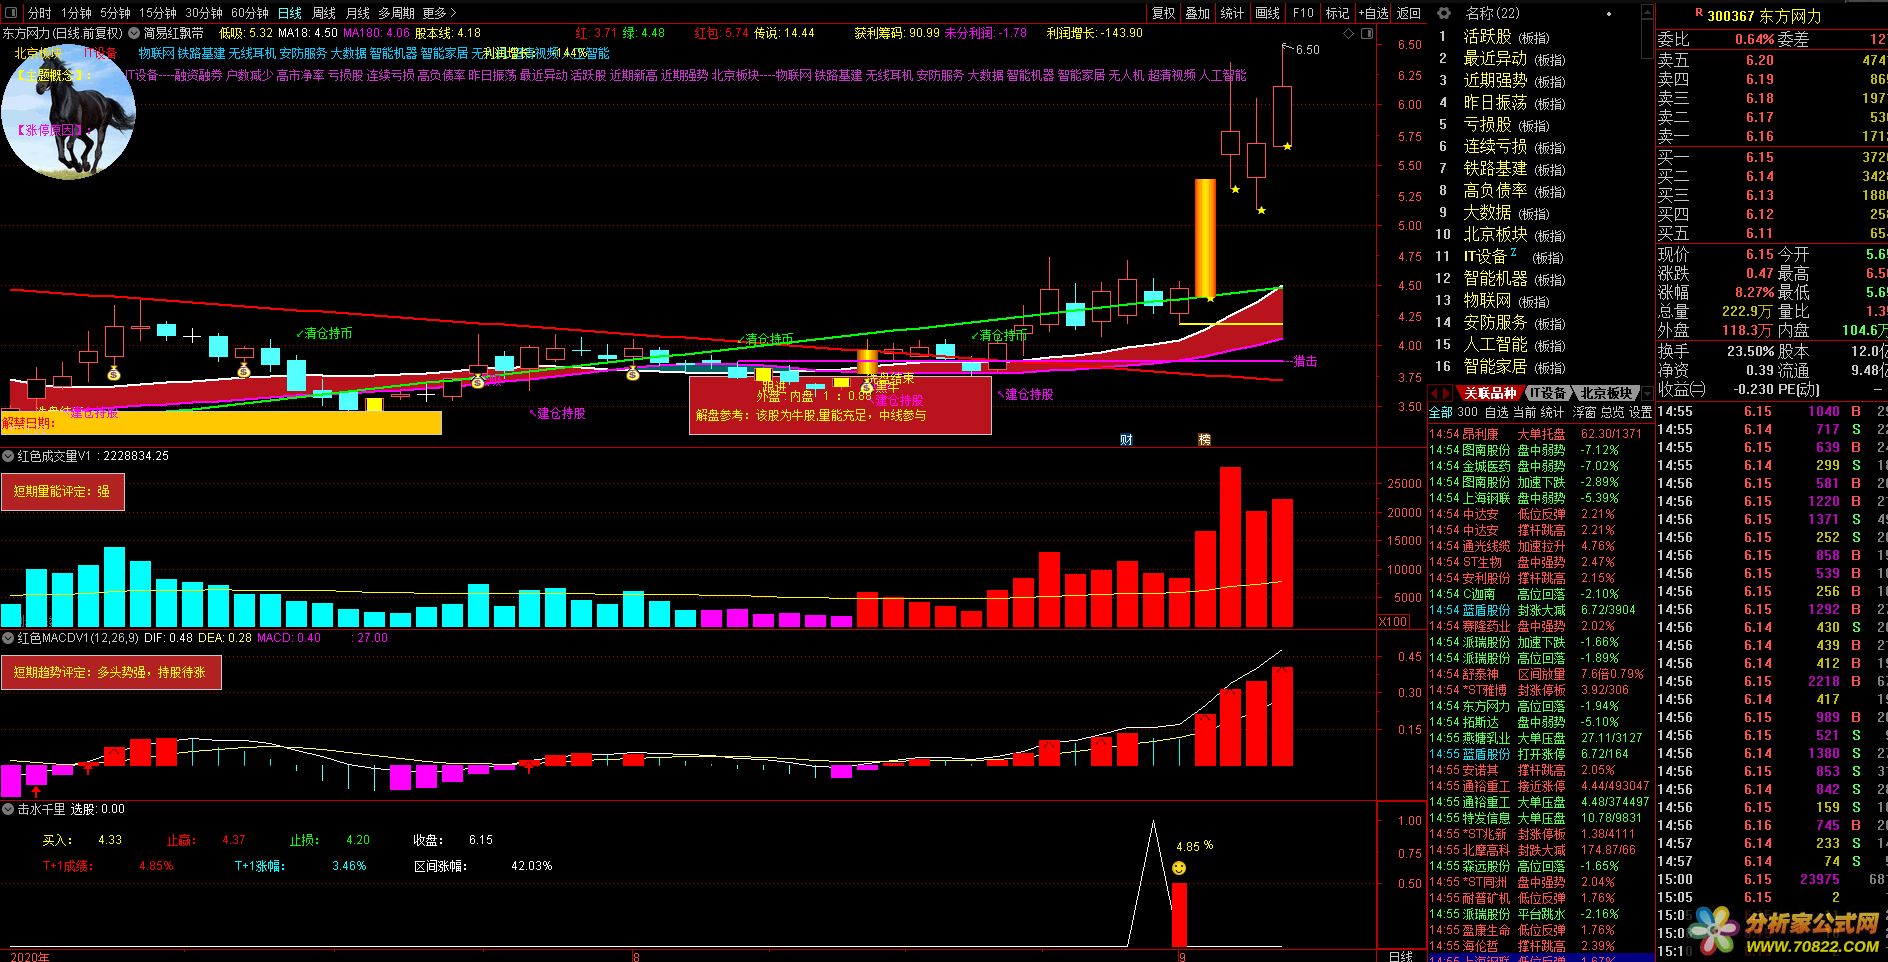The height and width of the screenshot is (962, 1888).
Task: Click the 东方网力 高位回落 alert row
Action: coord(1540,706)
